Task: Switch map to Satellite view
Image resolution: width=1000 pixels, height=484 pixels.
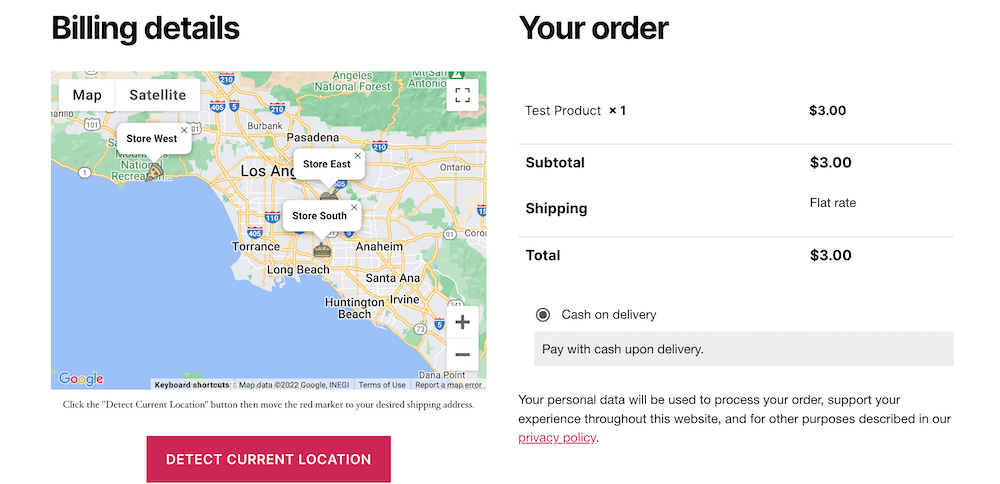Action: click(157, 95)
